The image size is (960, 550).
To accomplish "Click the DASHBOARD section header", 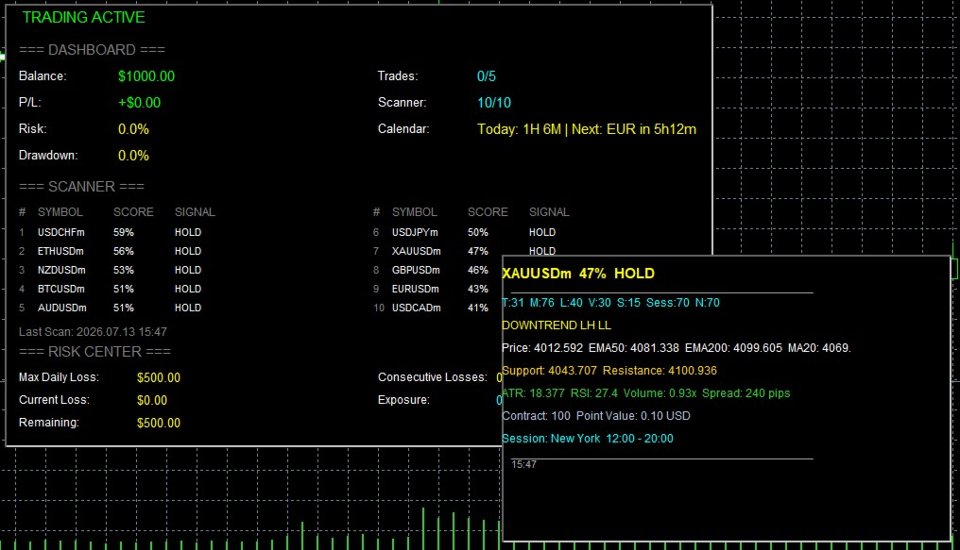I will coord(92,50).
